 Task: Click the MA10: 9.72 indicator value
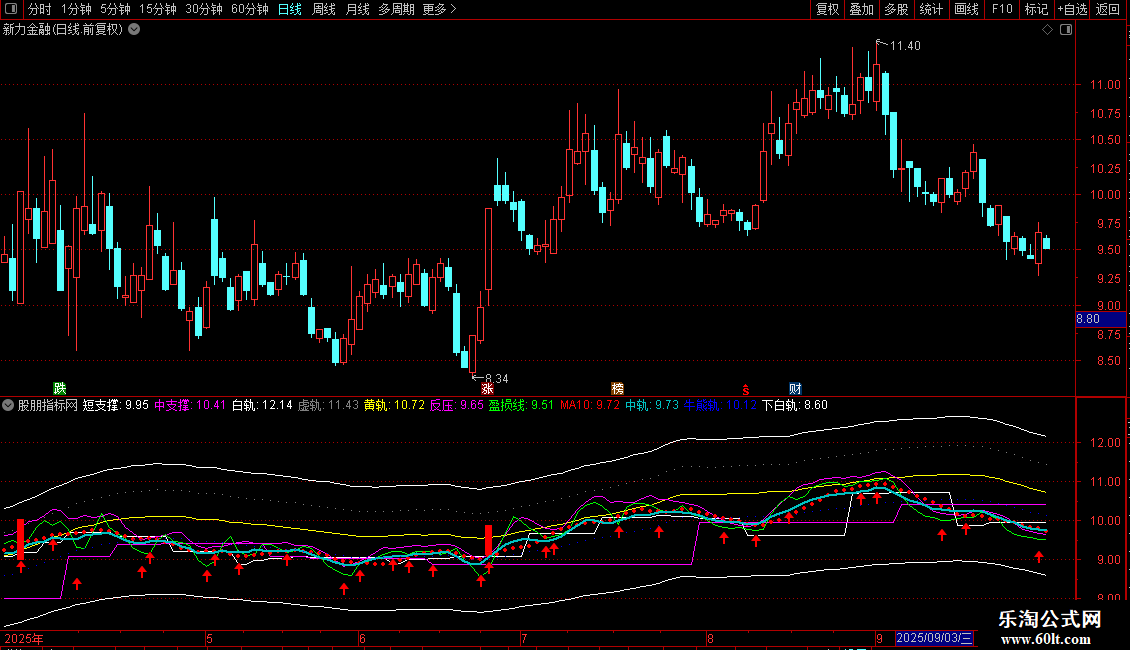coord(590,405)
